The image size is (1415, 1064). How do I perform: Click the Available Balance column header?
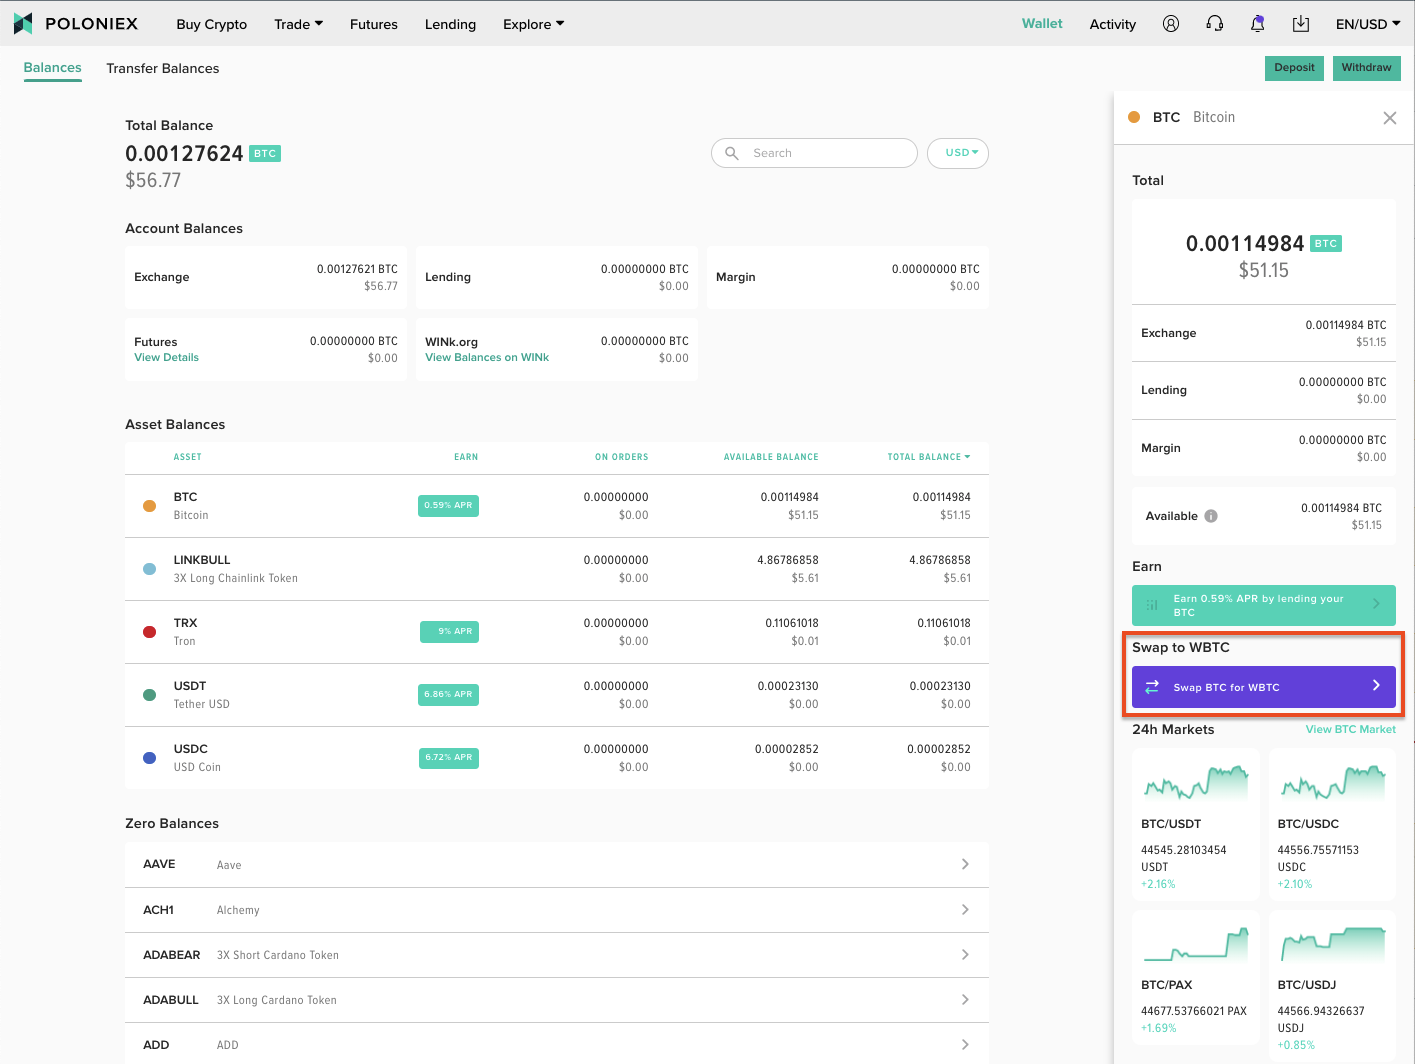coord(771,457)
